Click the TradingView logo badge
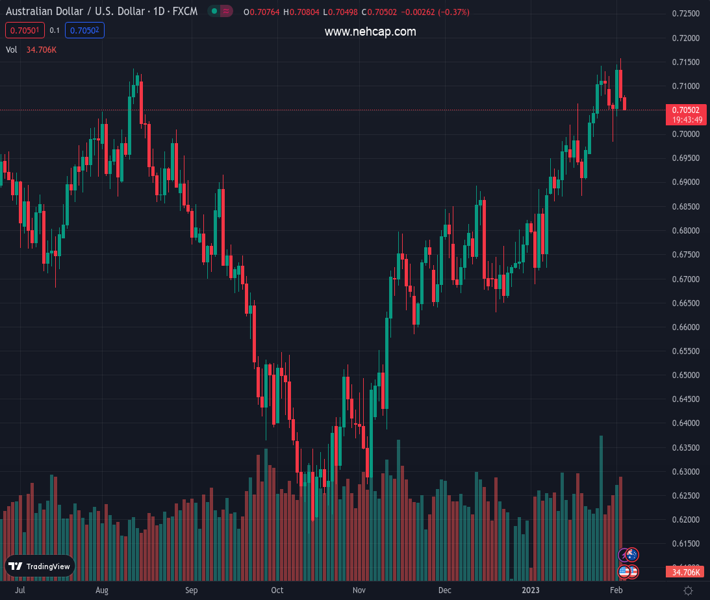Image resolution: width=710 pixels, height=600 pixels. [x=40, y=566]
